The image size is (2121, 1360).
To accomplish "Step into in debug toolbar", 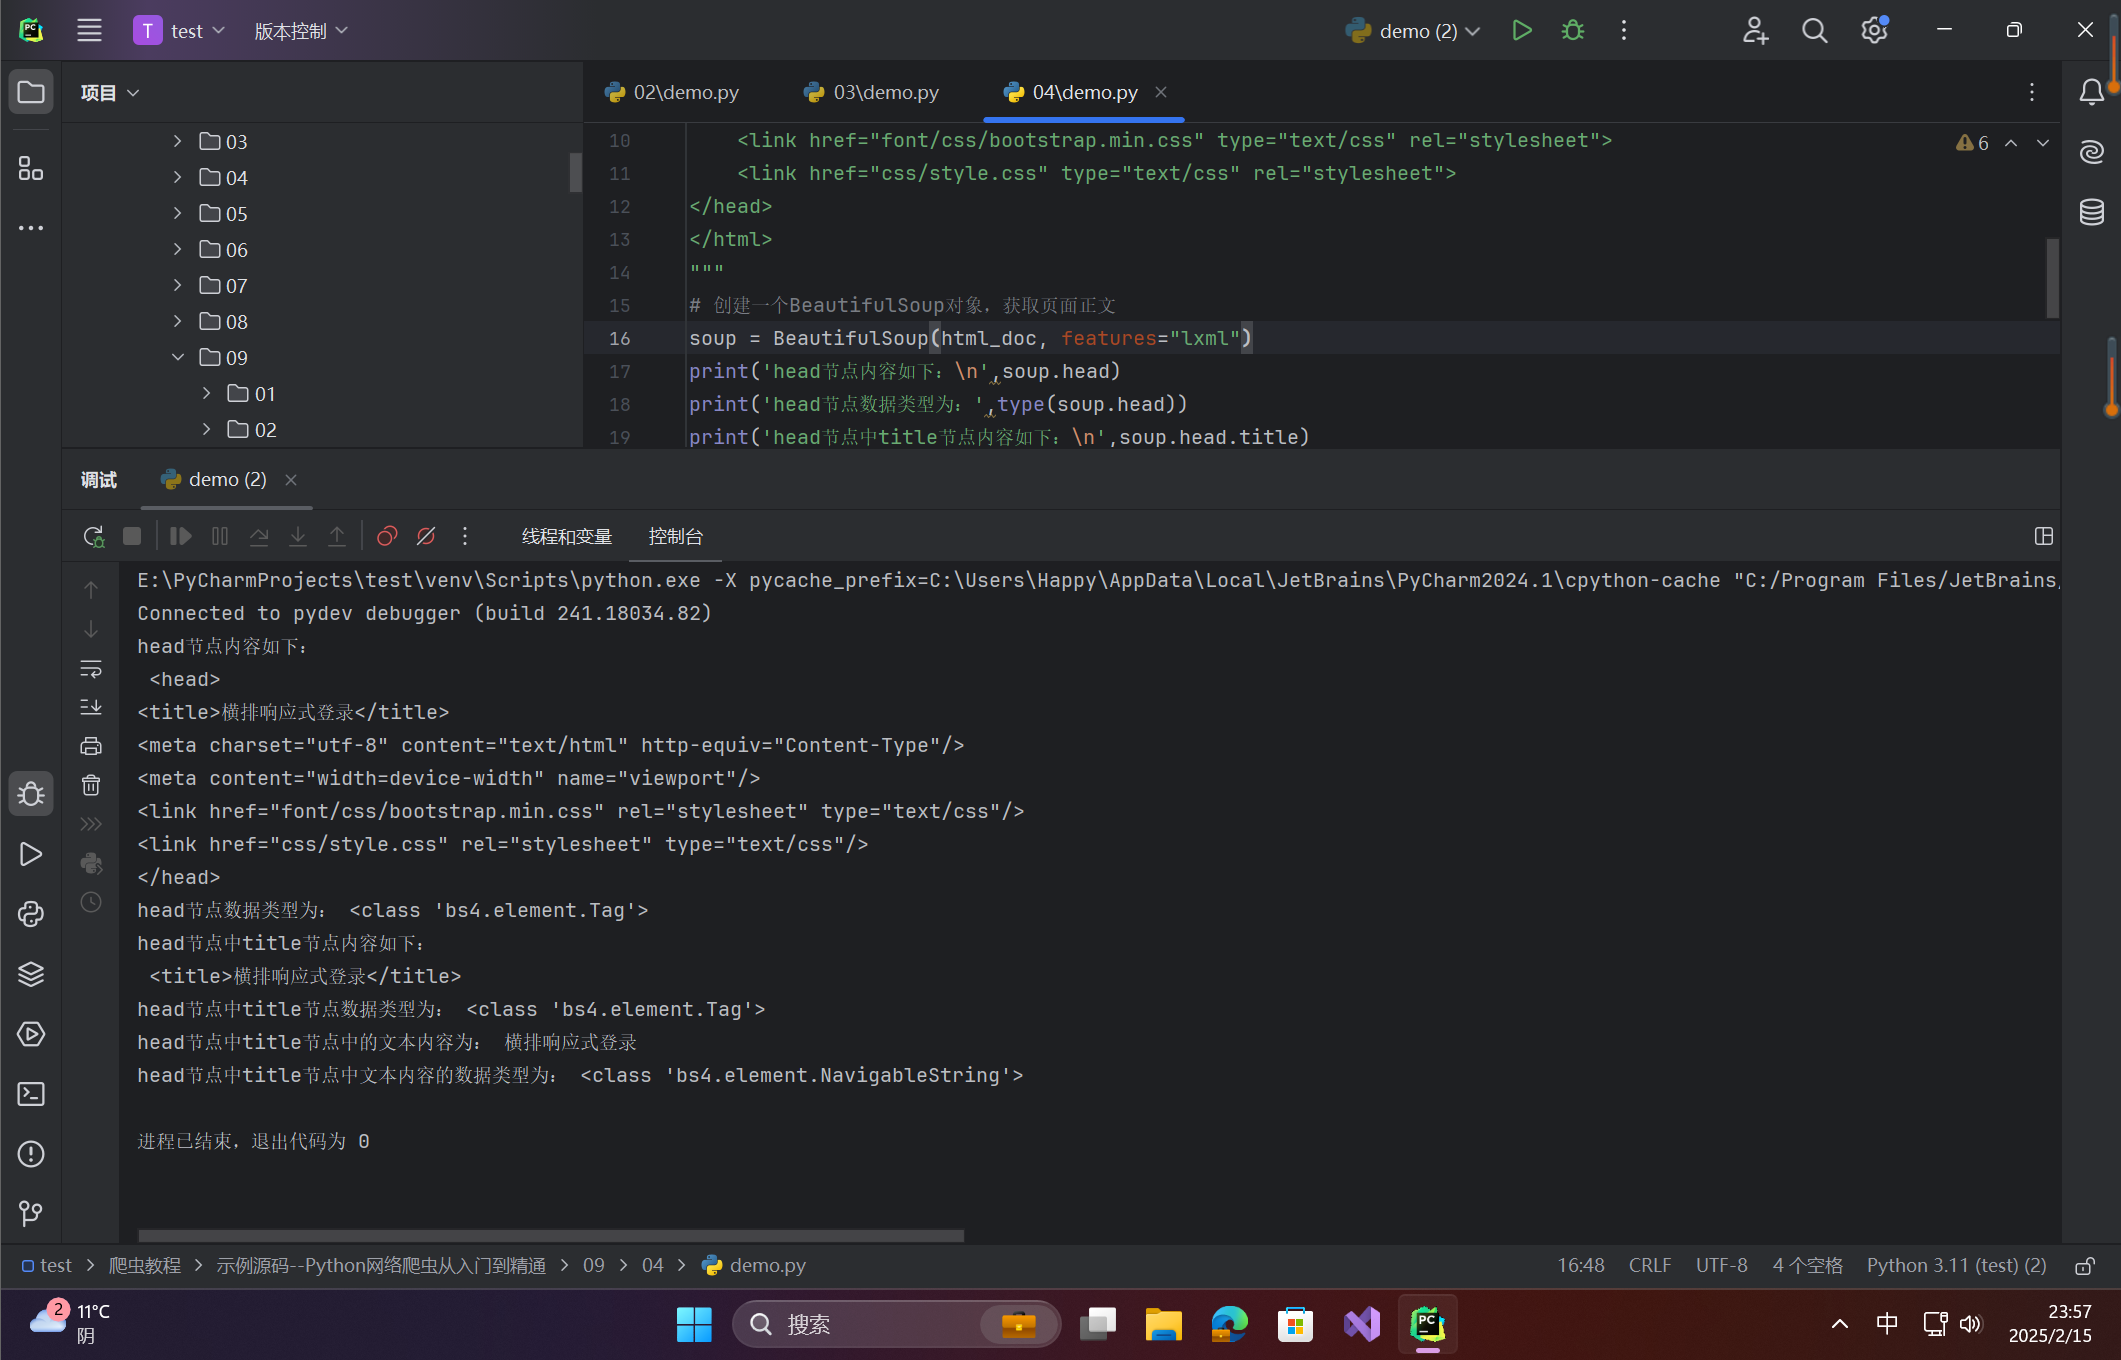I will pyautogui.click(x=298, y=536).
